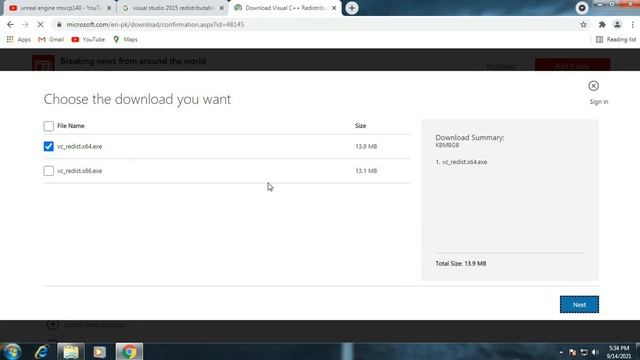This screenshot has width=640, height=360.
Task: Click Chrome icon in taskbar
Action: coord(129,352)
